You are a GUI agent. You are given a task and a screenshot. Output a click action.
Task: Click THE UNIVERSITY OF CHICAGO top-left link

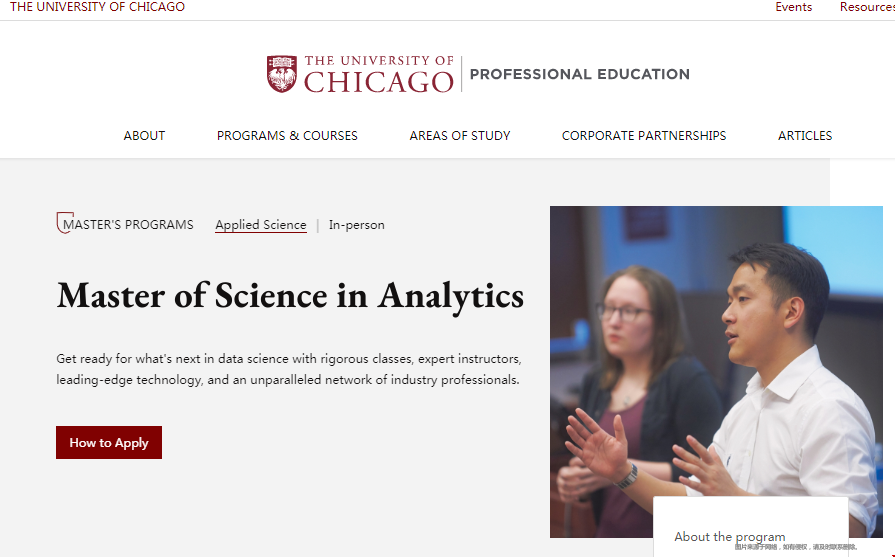click(97, 7)
